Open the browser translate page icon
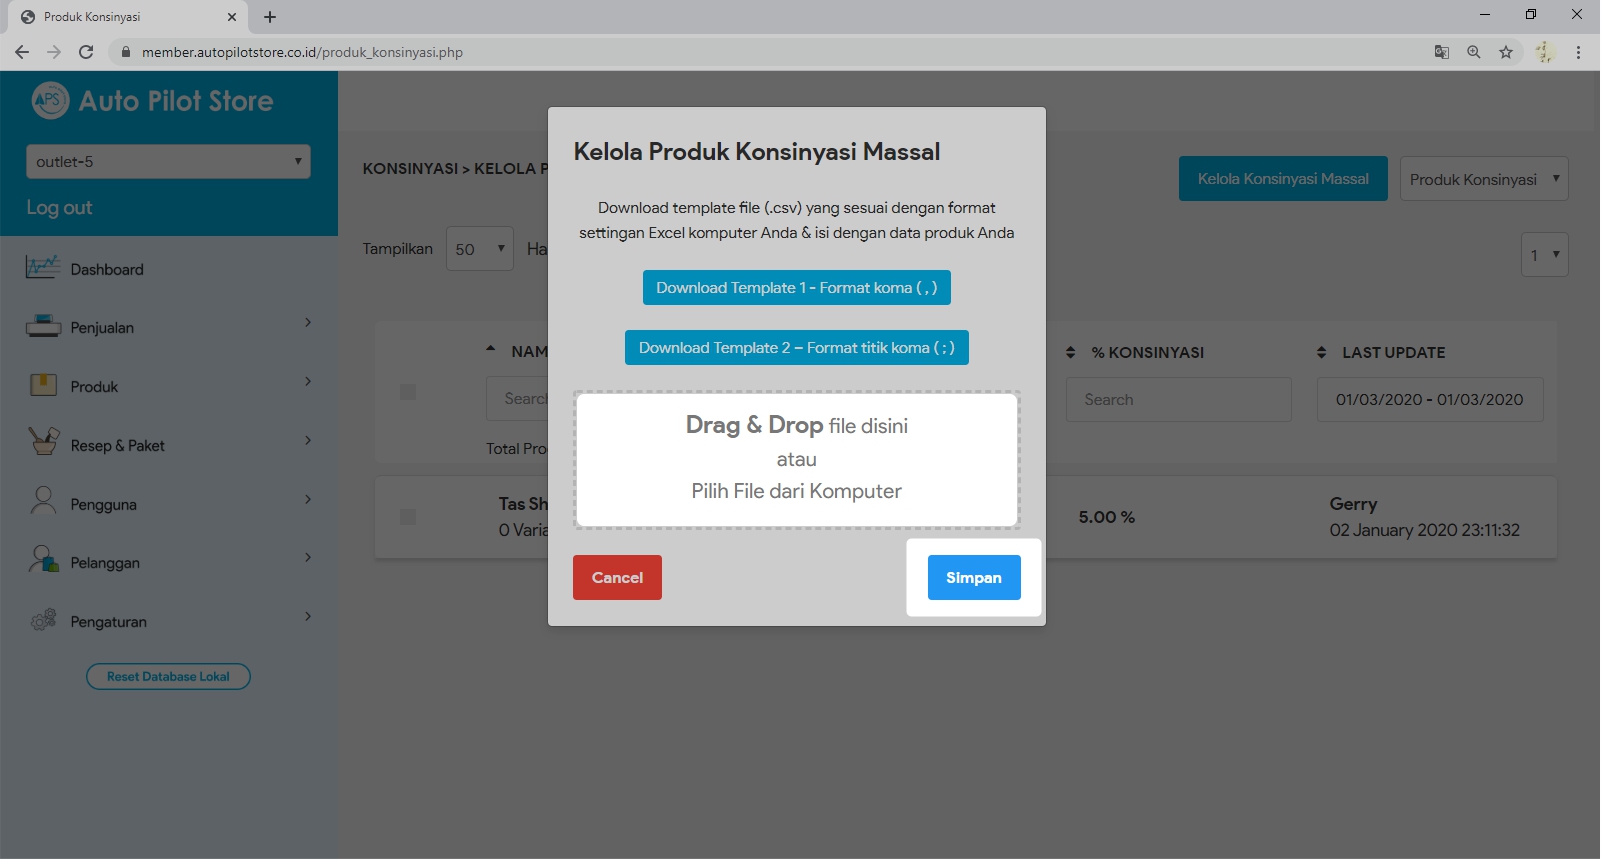 (x=1441, y=52)
